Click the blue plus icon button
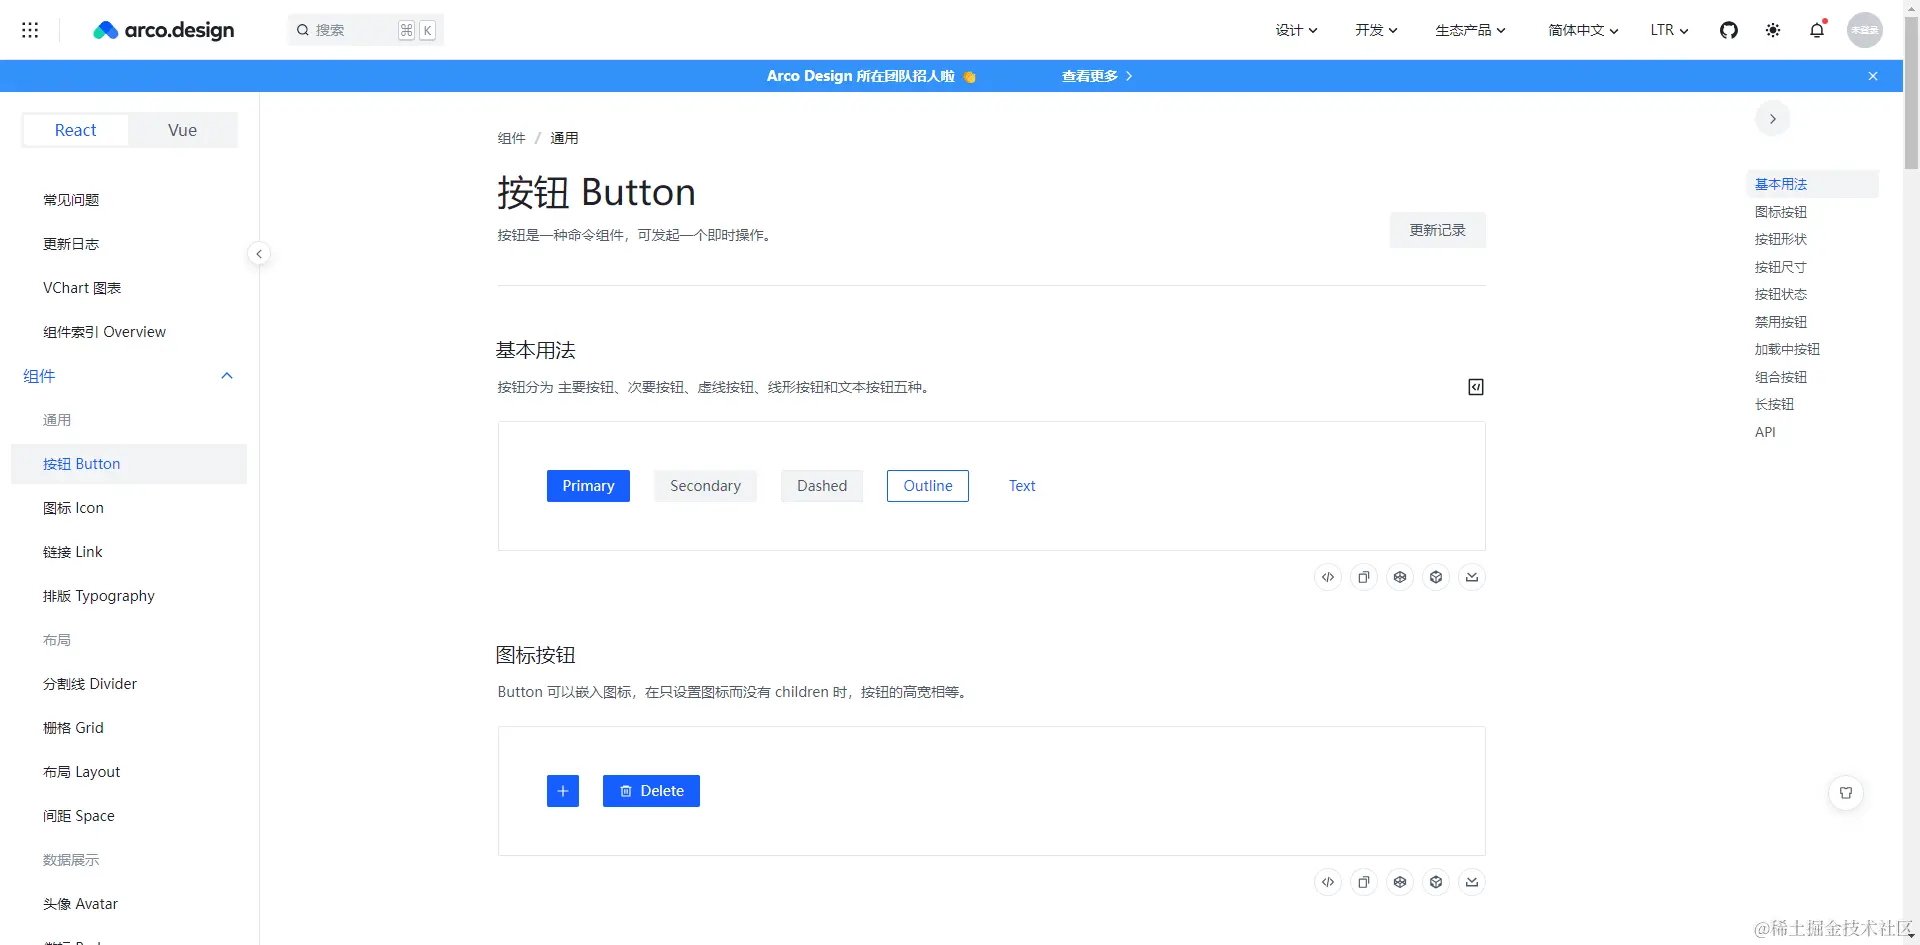The width and height of the screenshot is (1920, 945). point(563,791)
